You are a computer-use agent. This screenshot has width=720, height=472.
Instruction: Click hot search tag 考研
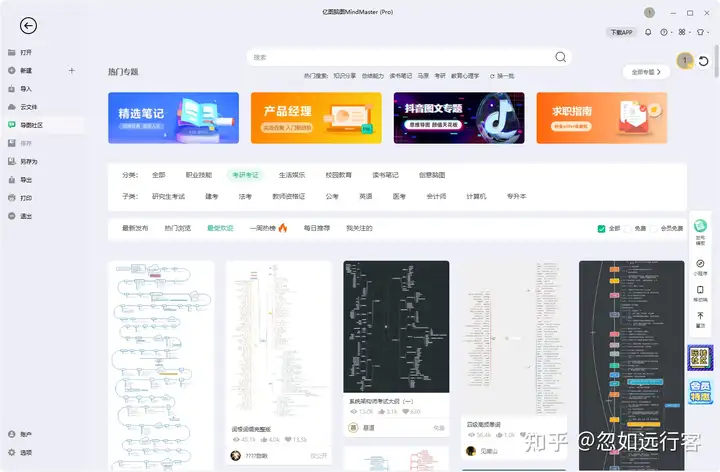pyautogui.click(x=440, y=76)
